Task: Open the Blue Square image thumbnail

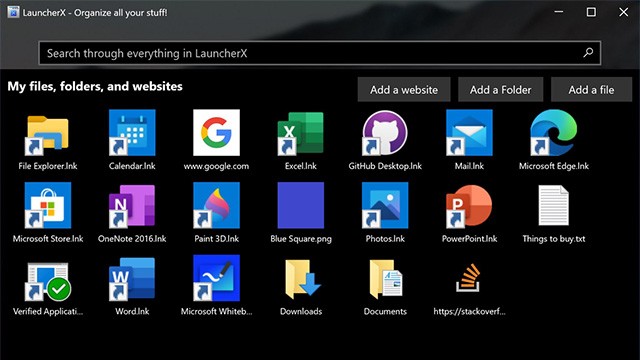Action: [x=301, y=205]
